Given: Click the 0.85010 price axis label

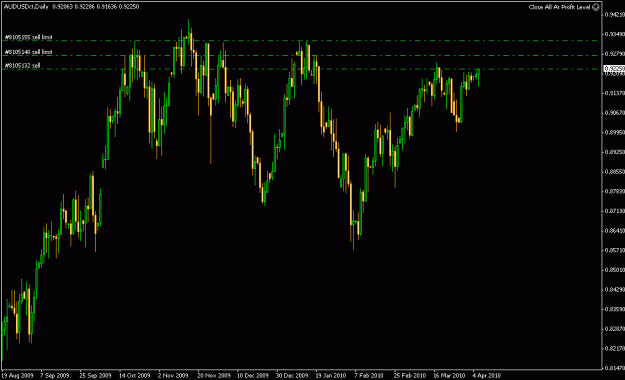Looking at the screenshot, I should point(615,270).
